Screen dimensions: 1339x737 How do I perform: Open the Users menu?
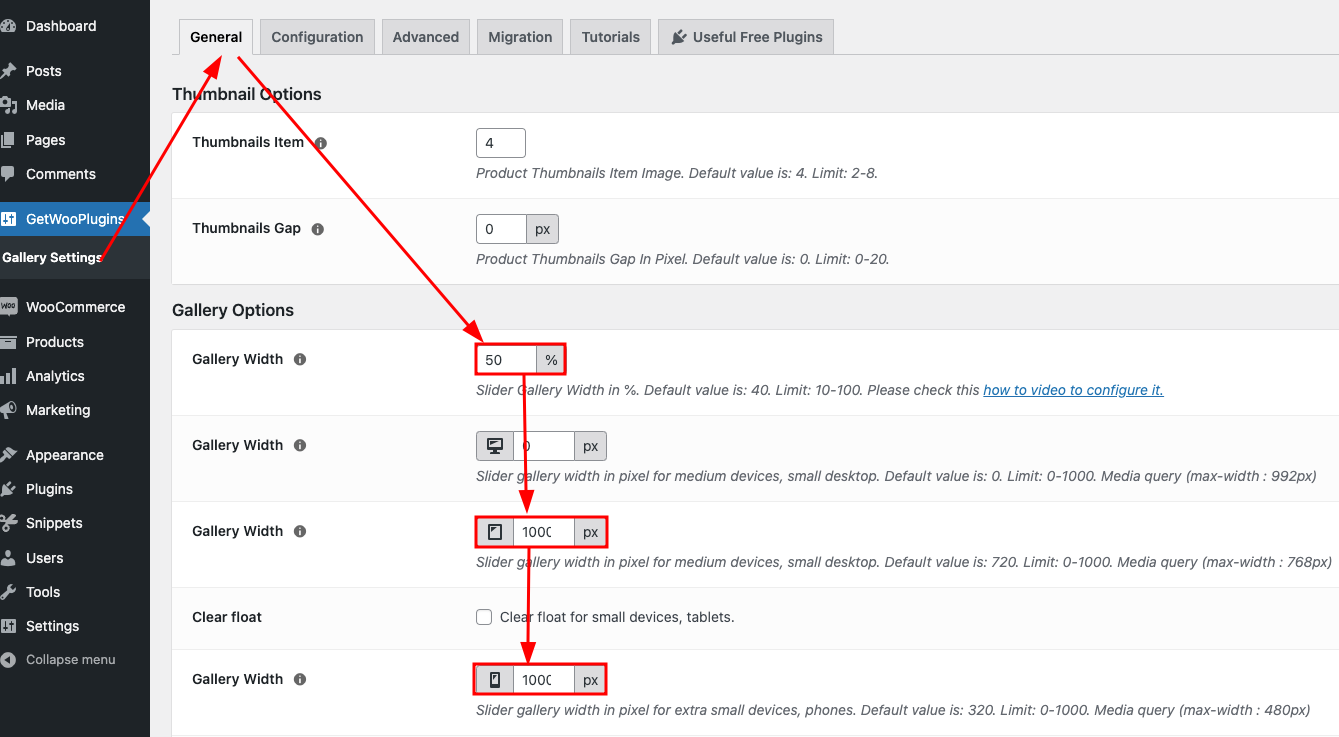(75, 558)
